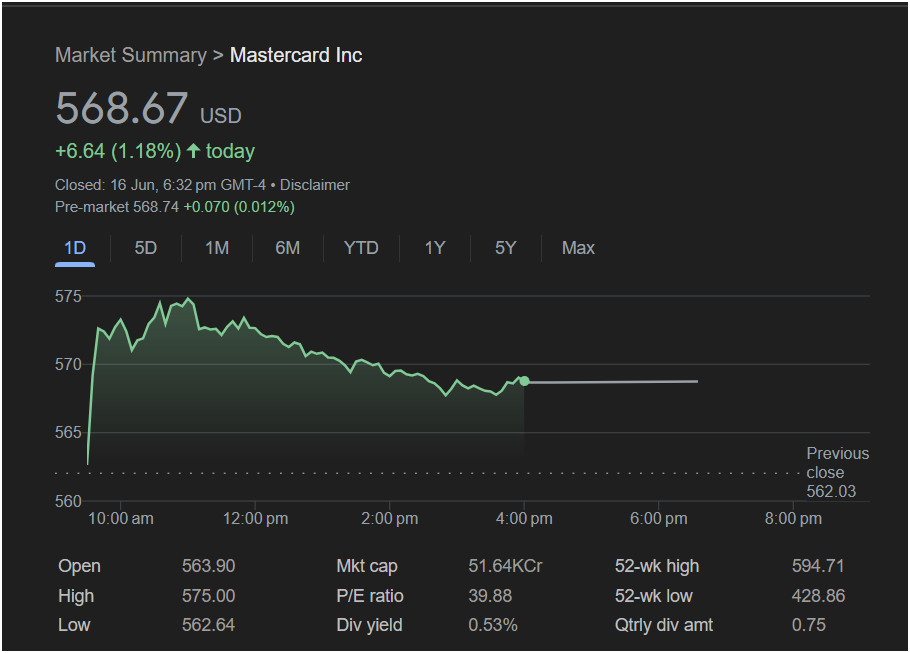Click the Open value 563.90

pos(208,566)
